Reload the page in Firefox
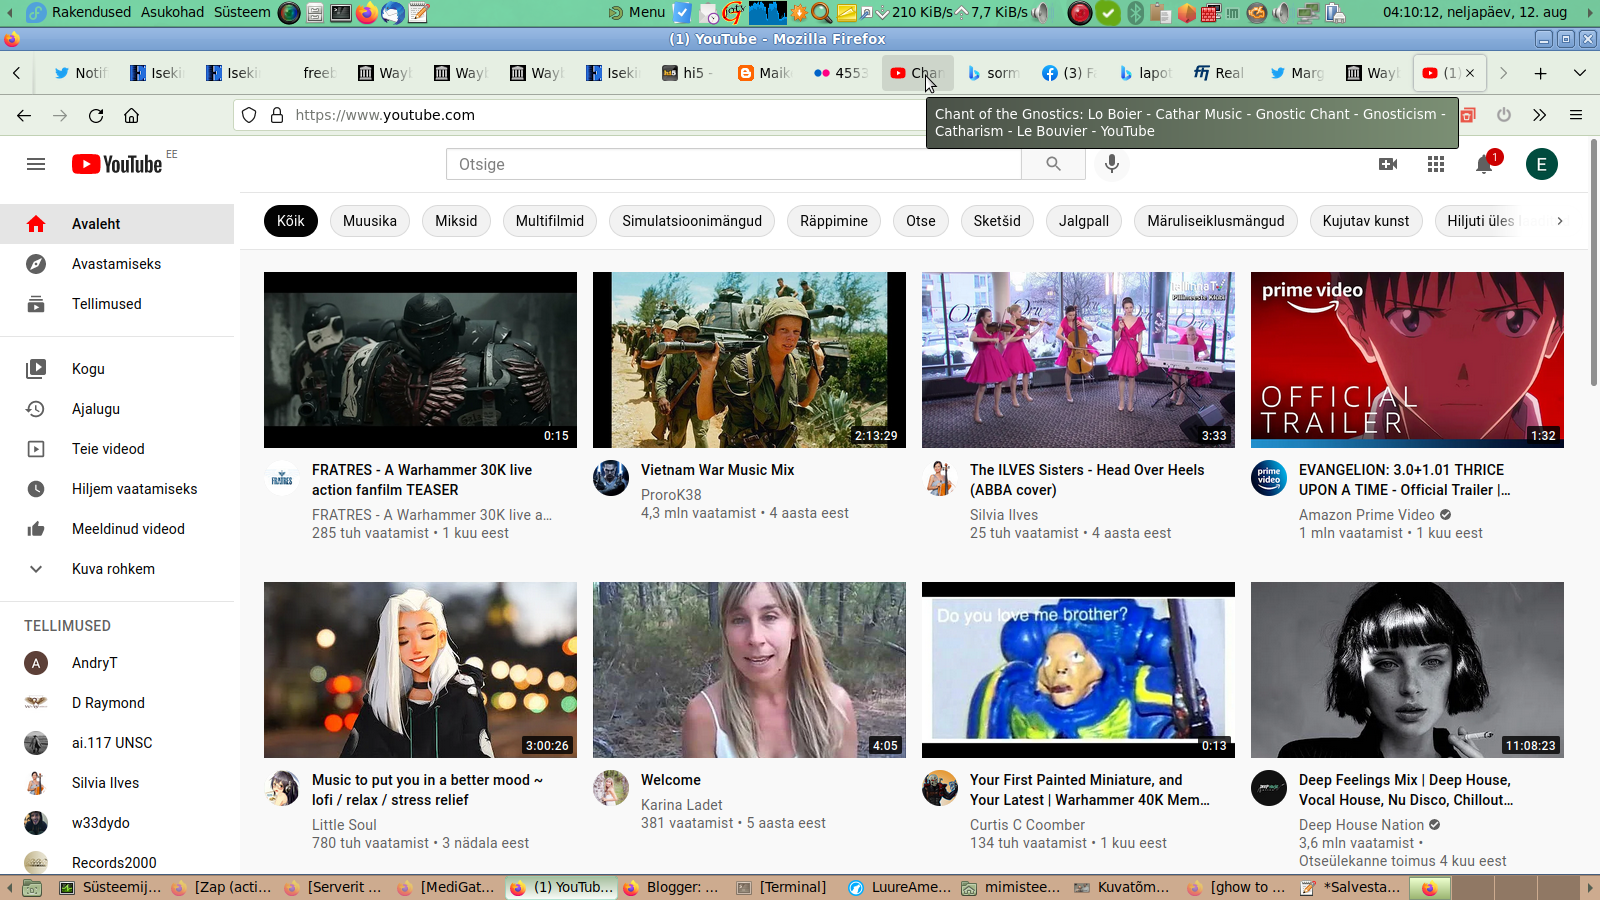Screen dimensions: 1600x900 96,115
